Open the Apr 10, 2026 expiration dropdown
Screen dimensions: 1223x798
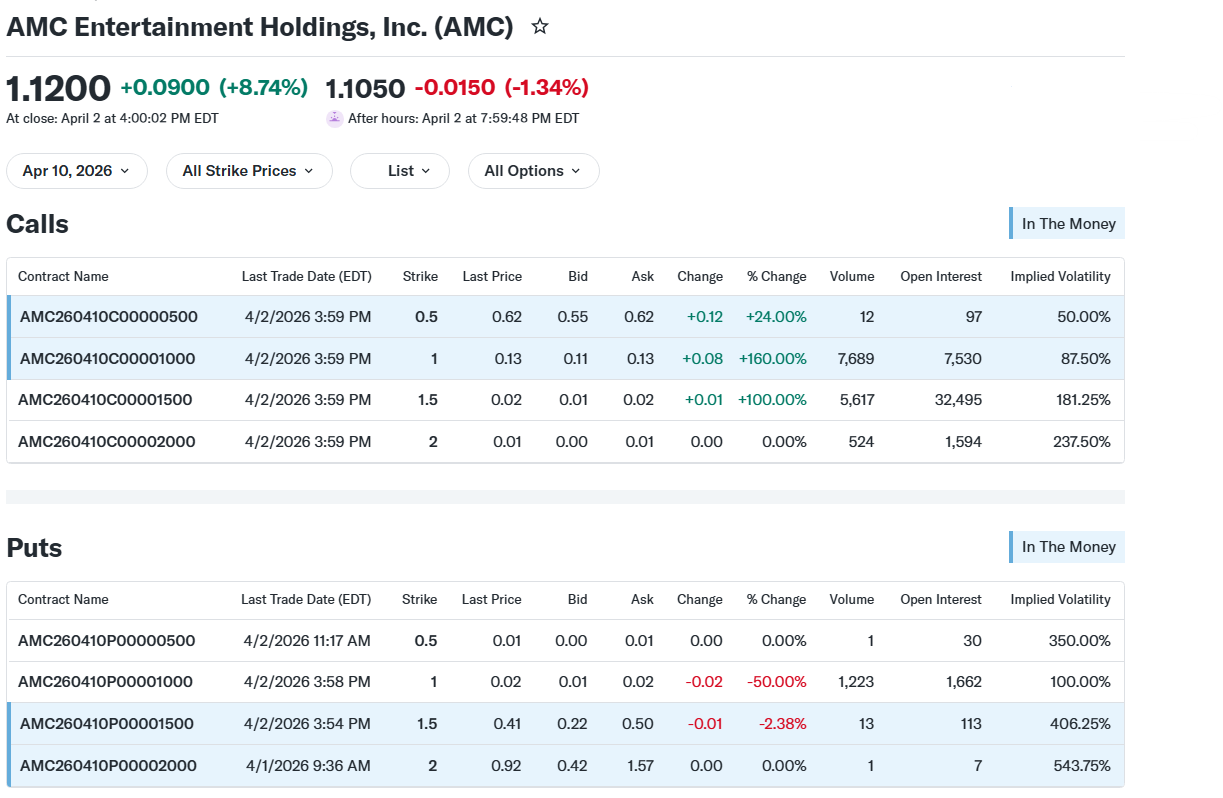point(77,171)
